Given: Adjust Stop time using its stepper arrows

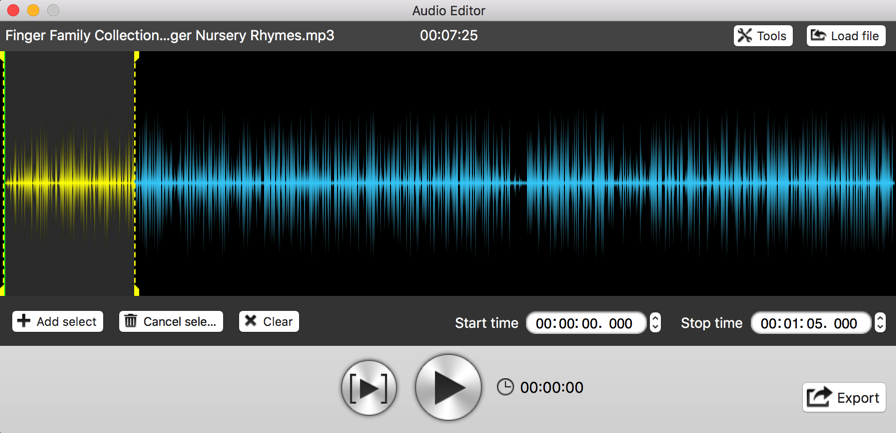Looking at the screenshot, I should 881,323.
